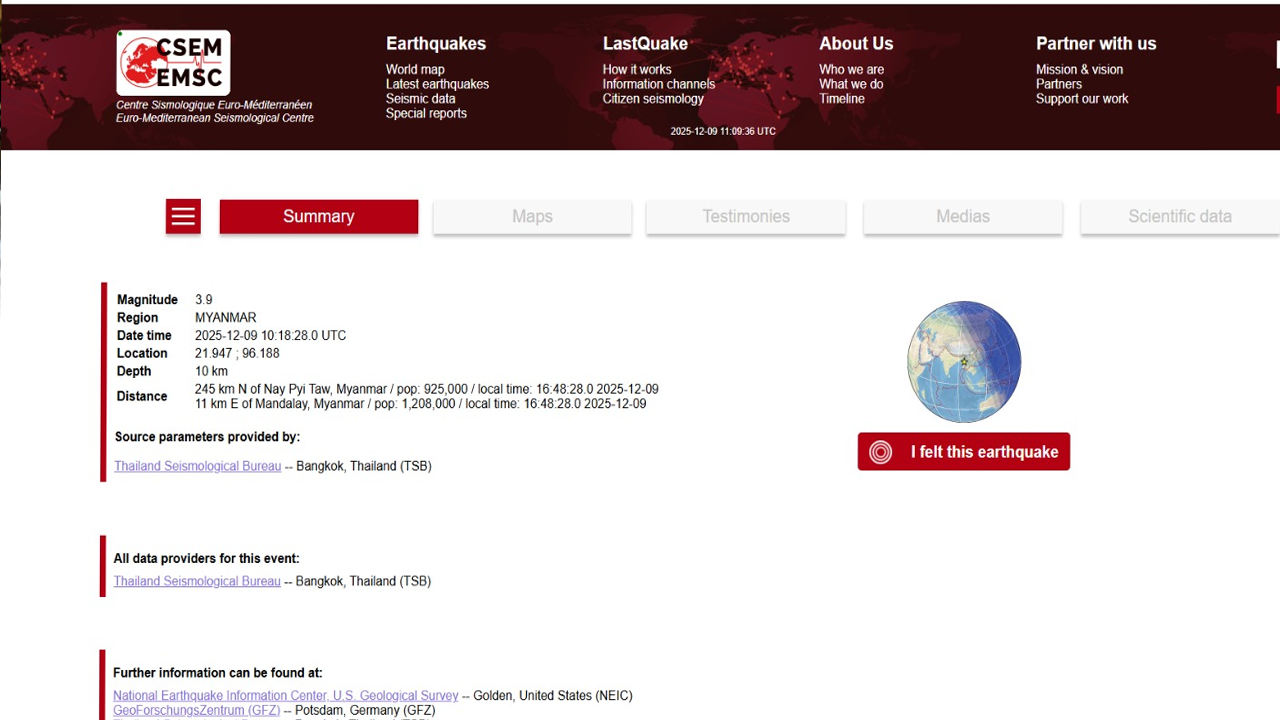The width and height of the screenshot is (1280, 720).
Task: Switch to the Testimonies tab
Action: pyautogui.click(x=746, y=216)
